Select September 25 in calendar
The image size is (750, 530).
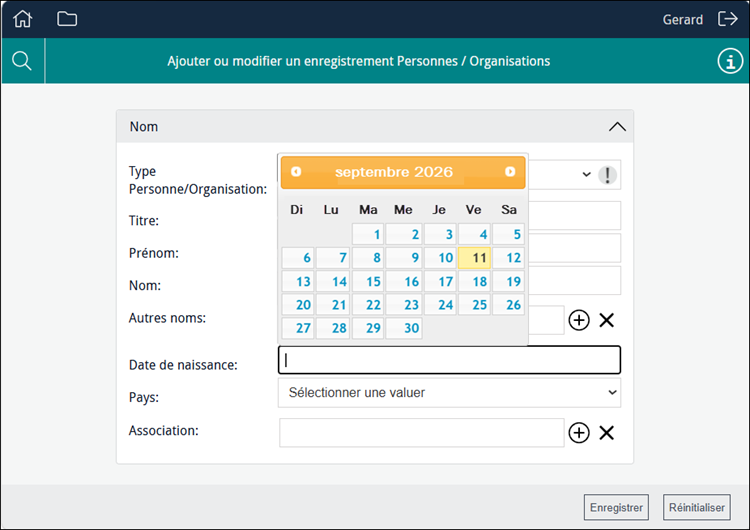point(474,305)
